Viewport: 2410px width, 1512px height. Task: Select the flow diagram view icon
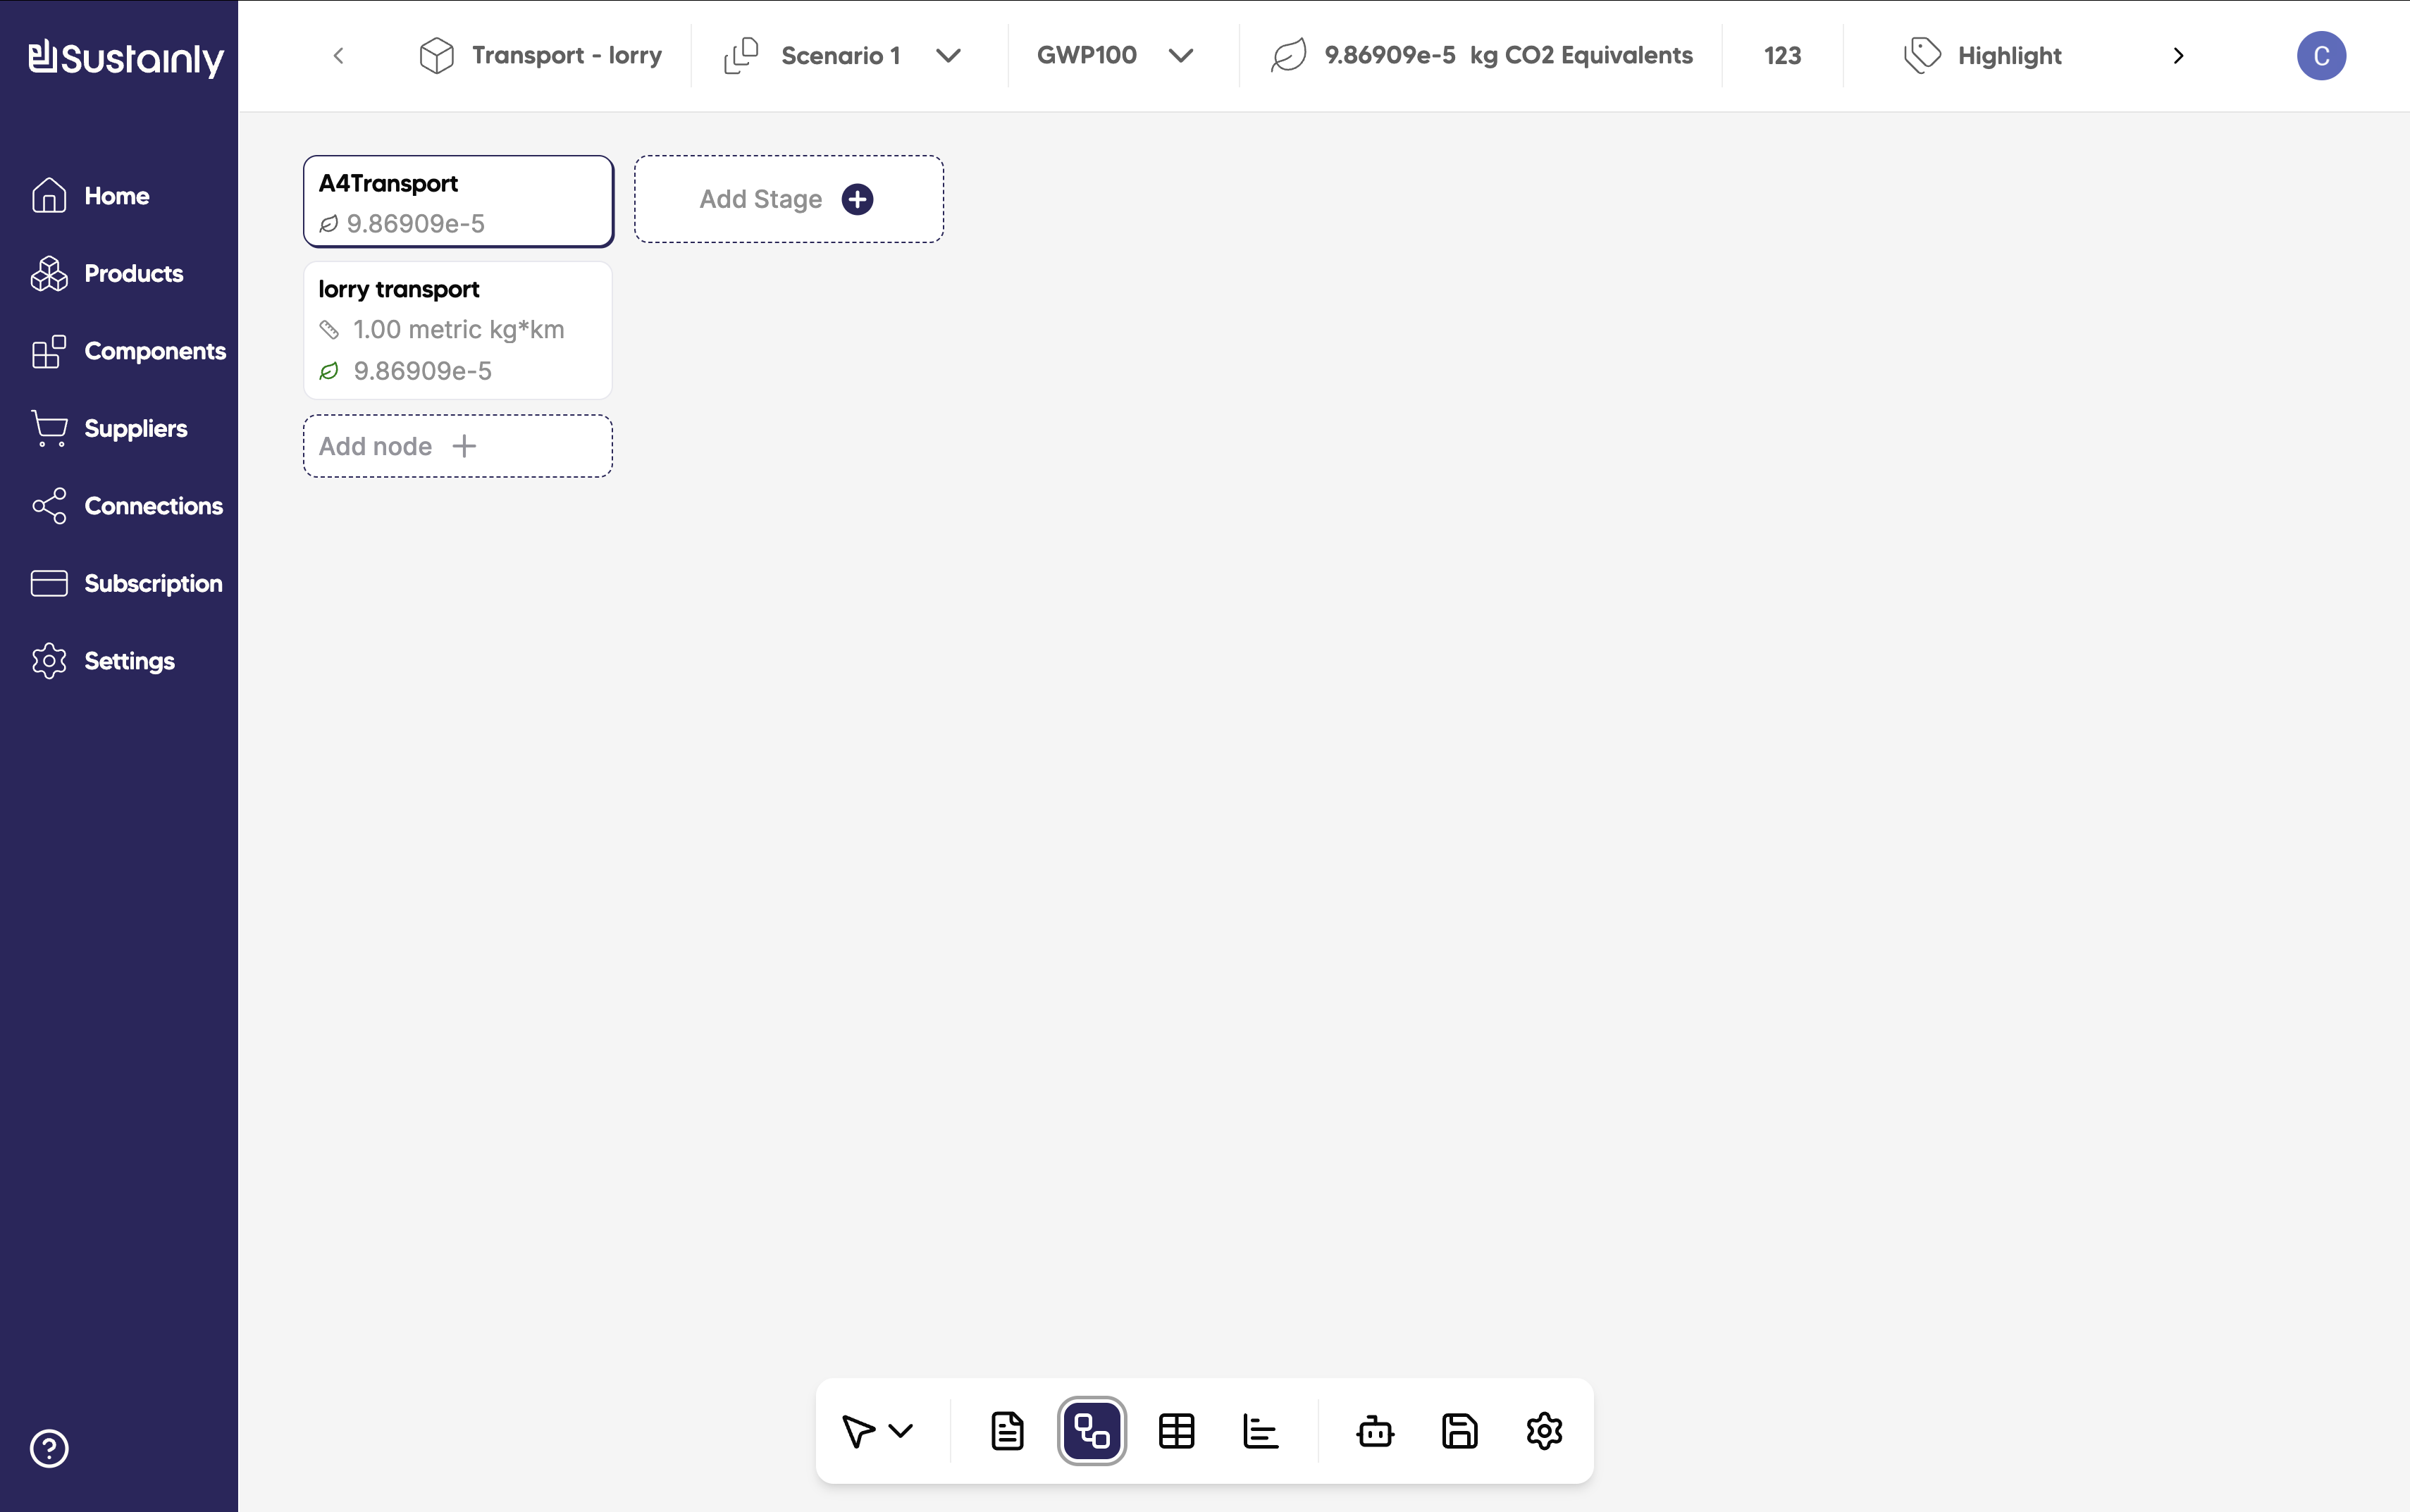click(1091, 1431)
